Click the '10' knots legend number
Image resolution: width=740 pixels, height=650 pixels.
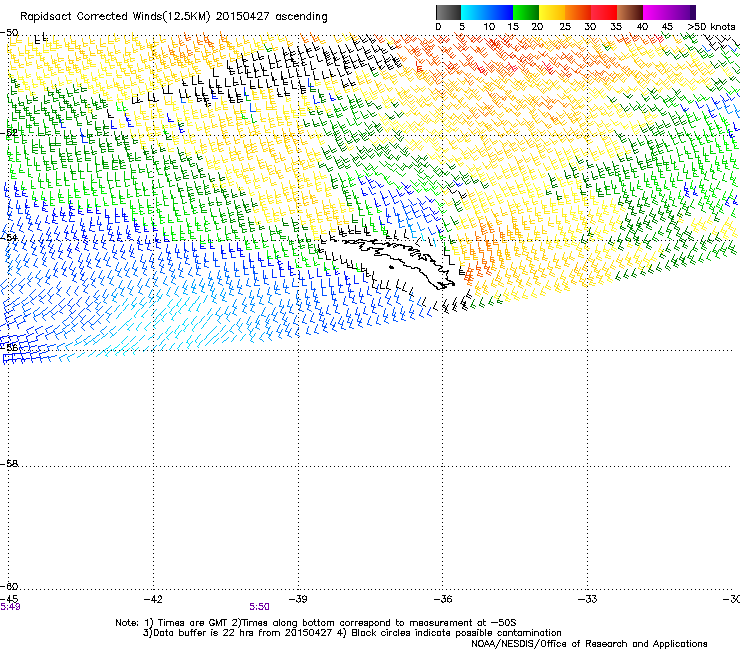[x=489, y=27]
